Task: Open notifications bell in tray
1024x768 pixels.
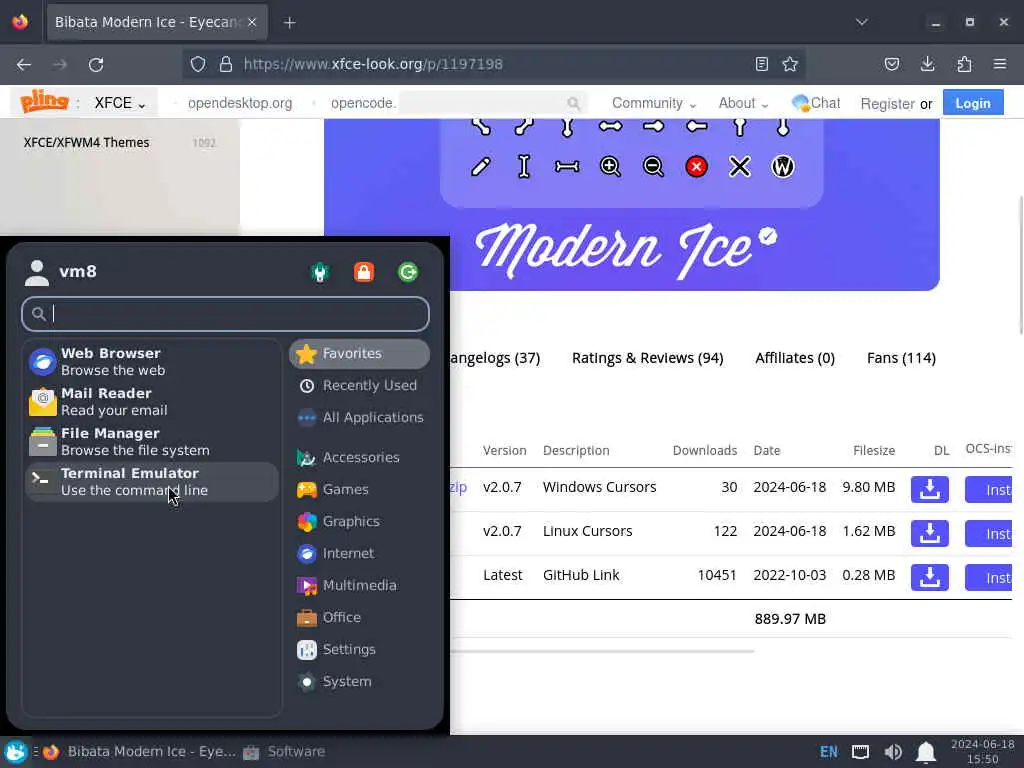Action: pos(925,752)
